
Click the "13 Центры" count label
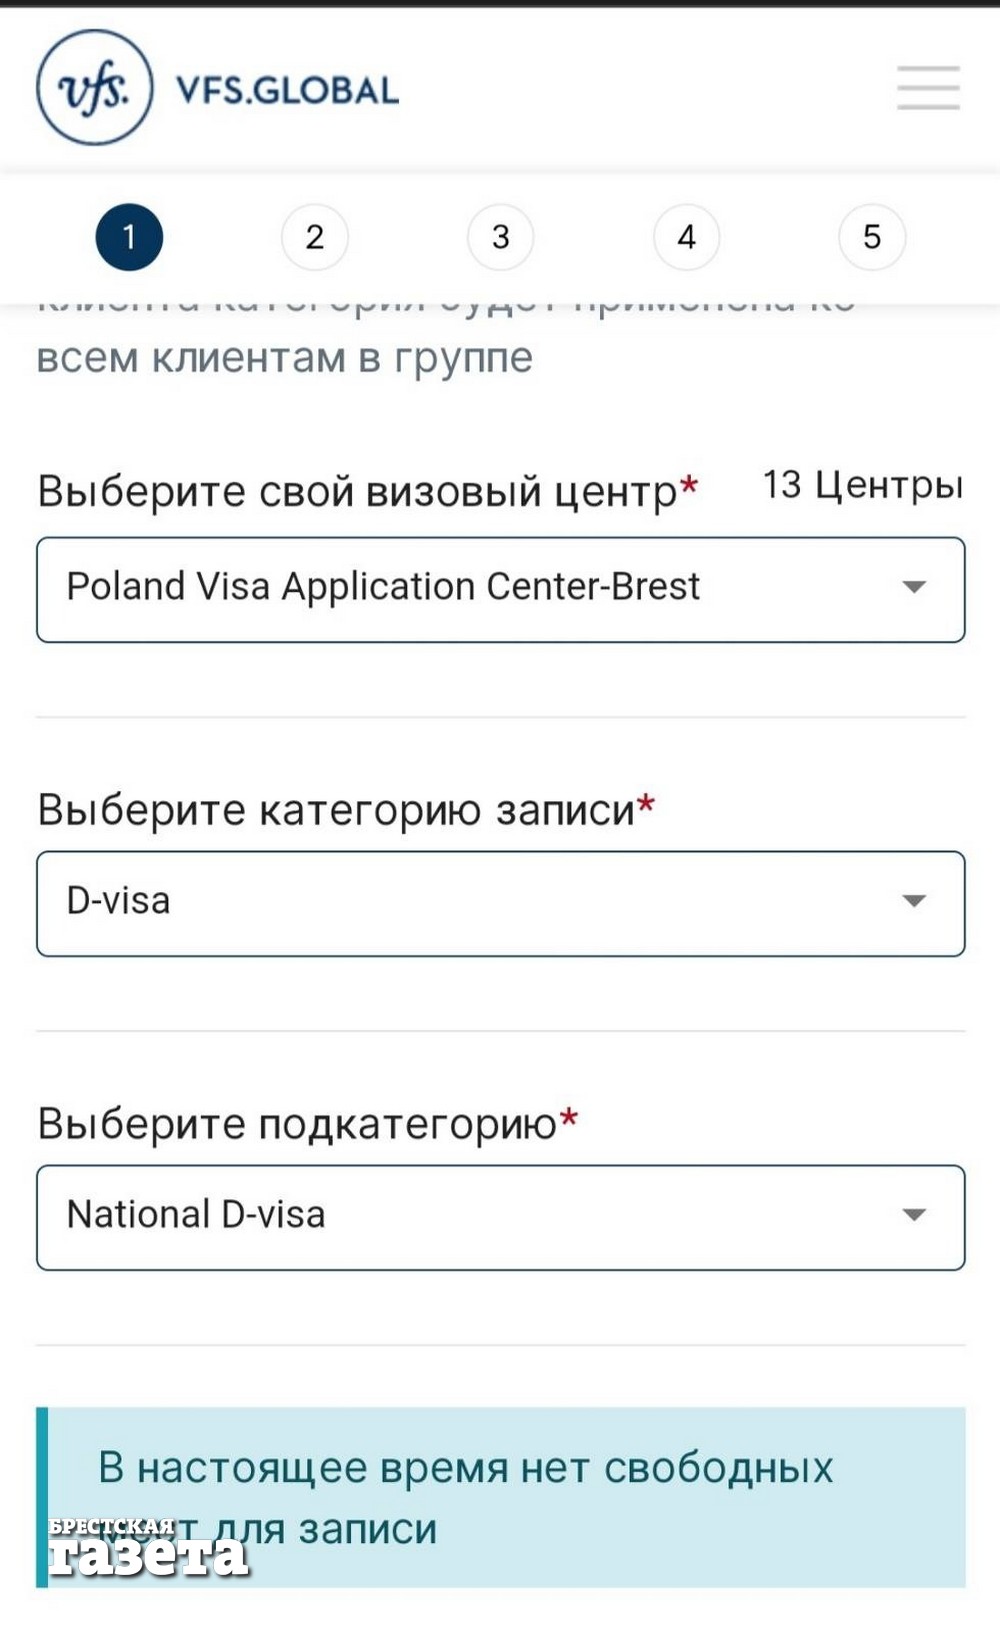click(x=863, y=485)
